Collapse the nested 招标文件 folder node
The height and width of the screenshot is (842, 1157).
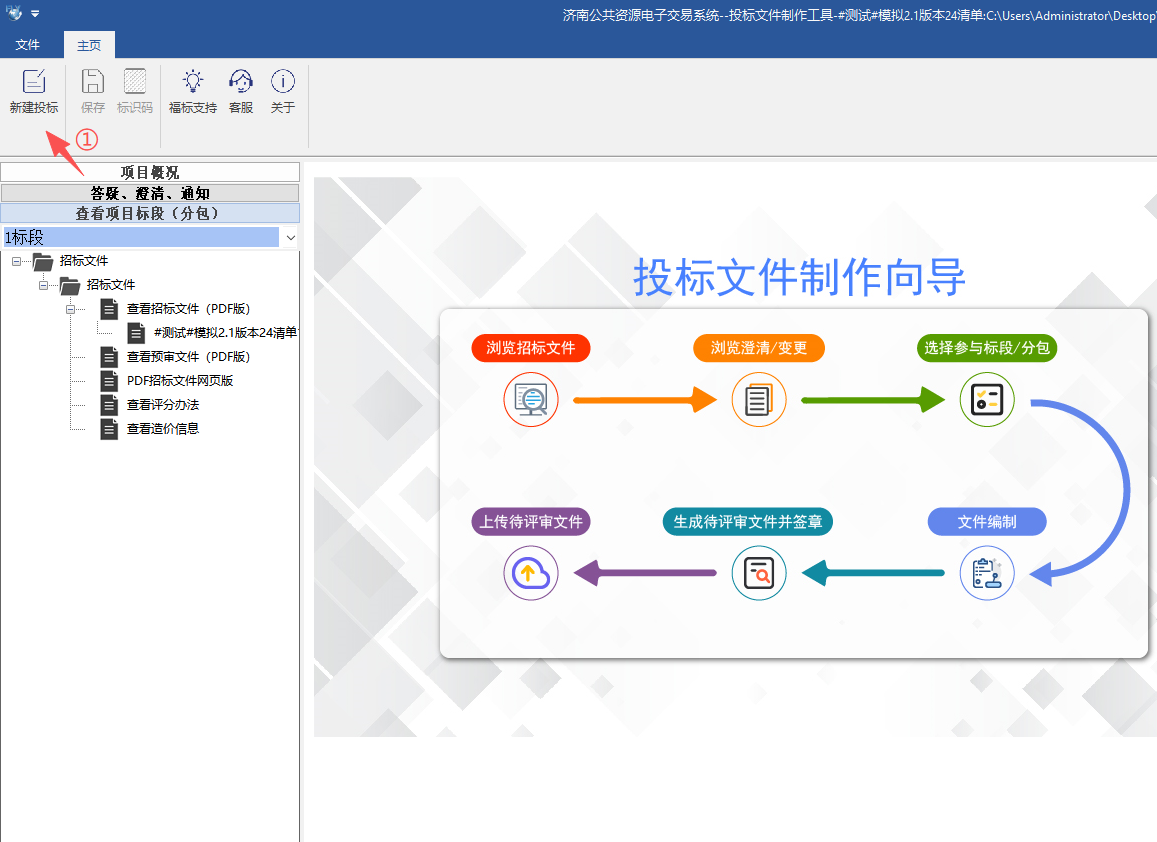click(43, 285)
